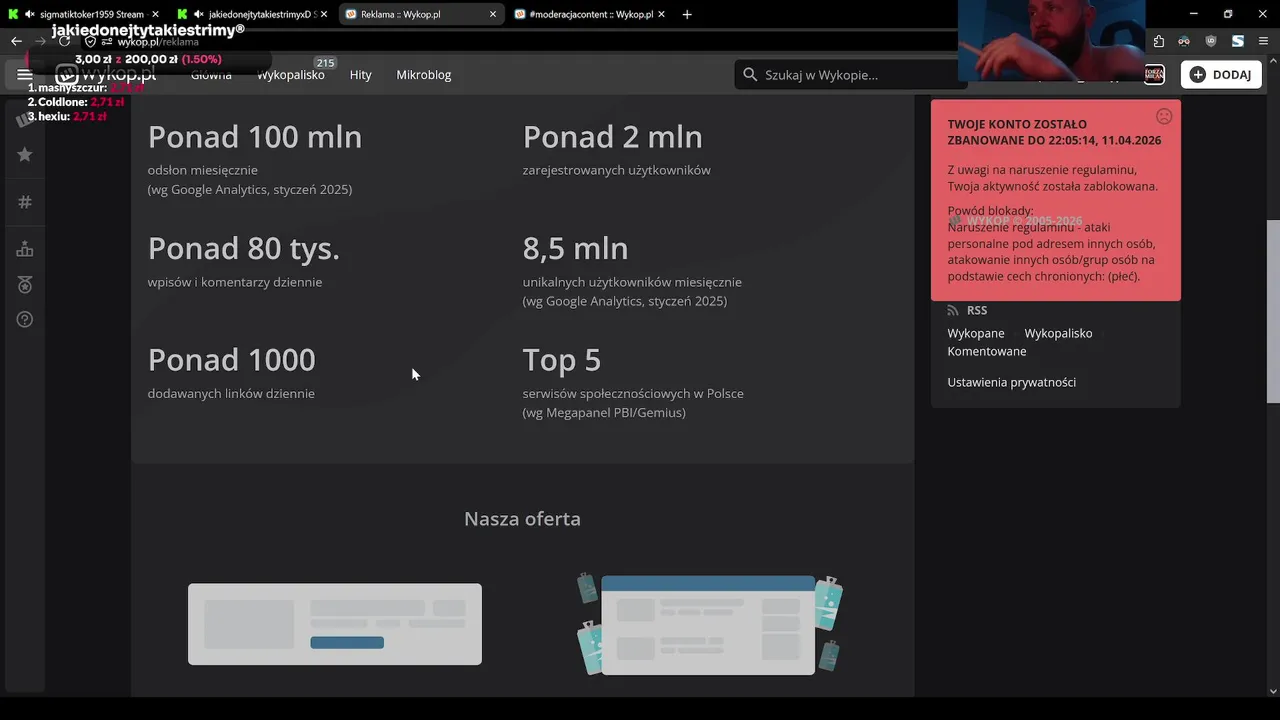Open the Komentowane RSS link

point(987,351)
